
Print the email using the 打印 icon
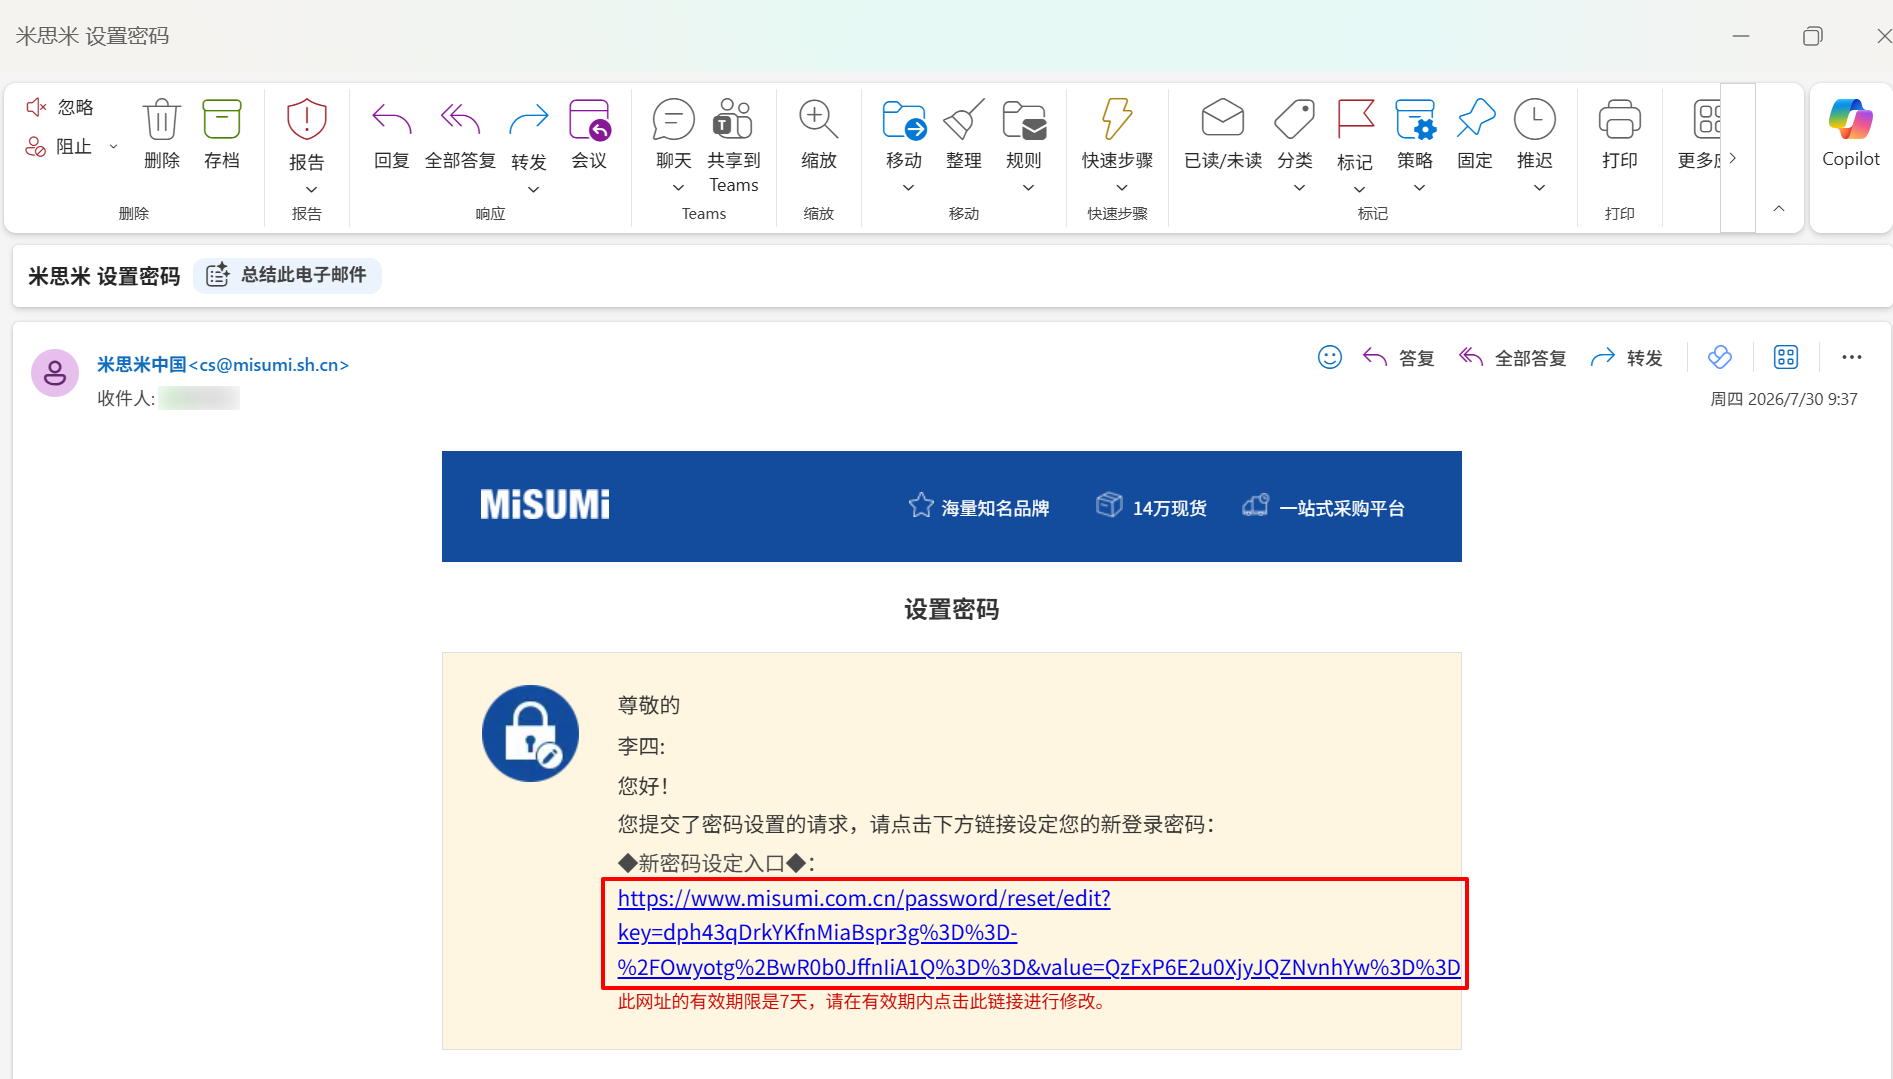(1619, 120)
